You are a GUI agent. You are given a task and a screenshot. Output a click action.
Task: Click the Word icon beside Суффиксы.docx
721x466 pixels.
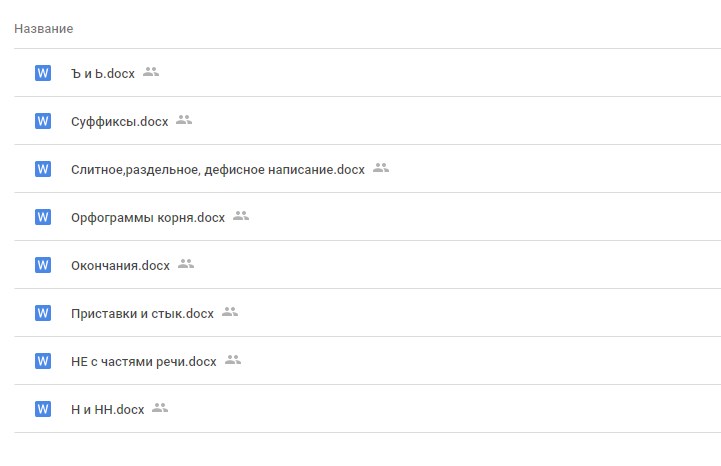click(x=43, y=121)
